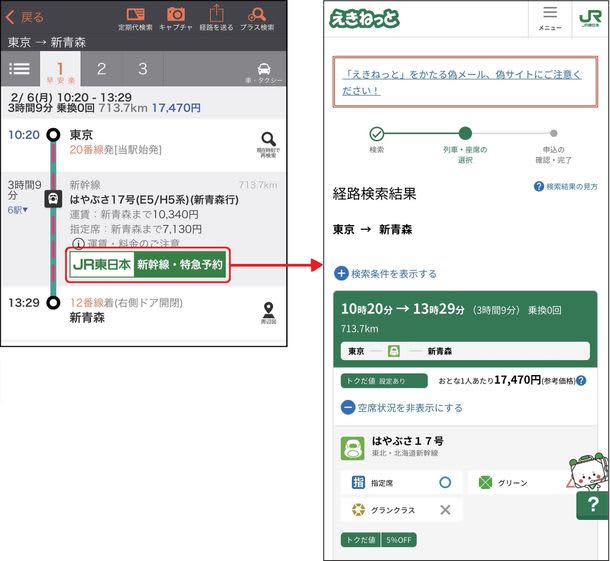Viewport: 610px width, 561px height.
Task: Switch to route tab 2
Action: [x=101, y=69]
